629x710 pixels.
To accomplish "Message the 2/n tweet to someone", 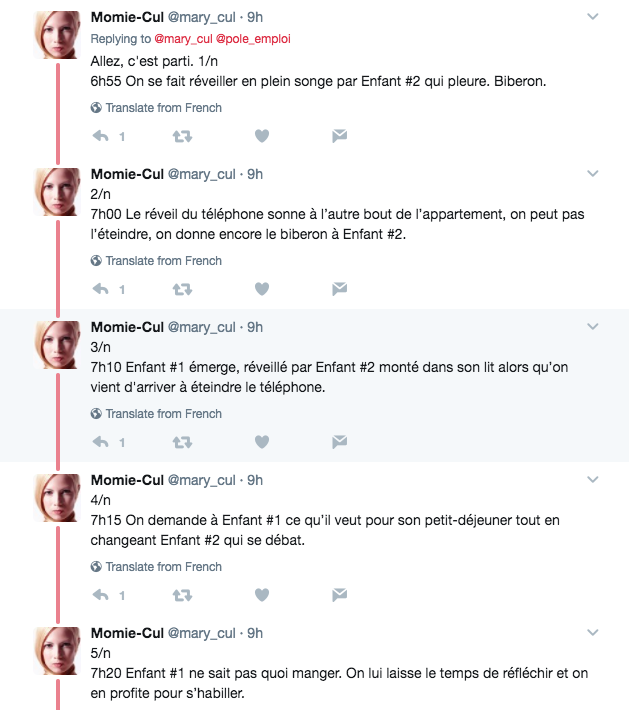I will [x=339, y=289].
